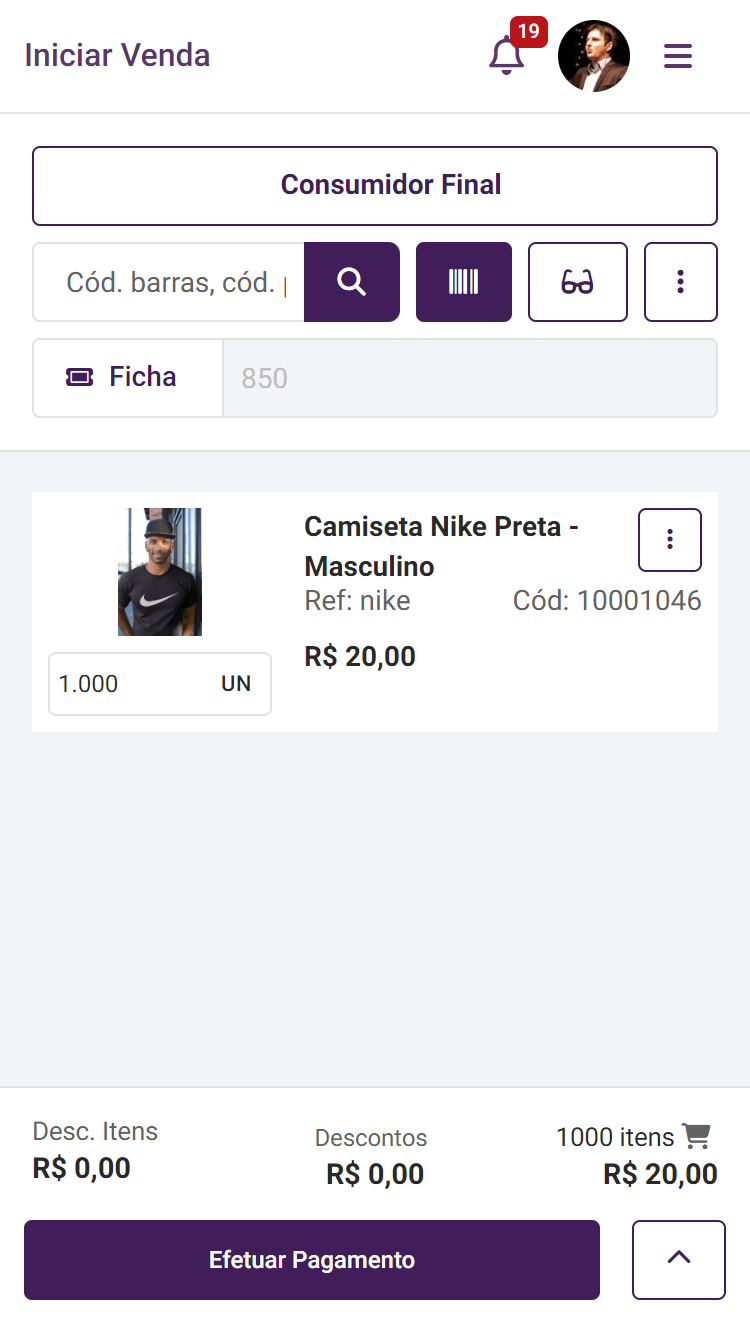Click the Nike t-shirt product thumbnail

click(160, 572)
